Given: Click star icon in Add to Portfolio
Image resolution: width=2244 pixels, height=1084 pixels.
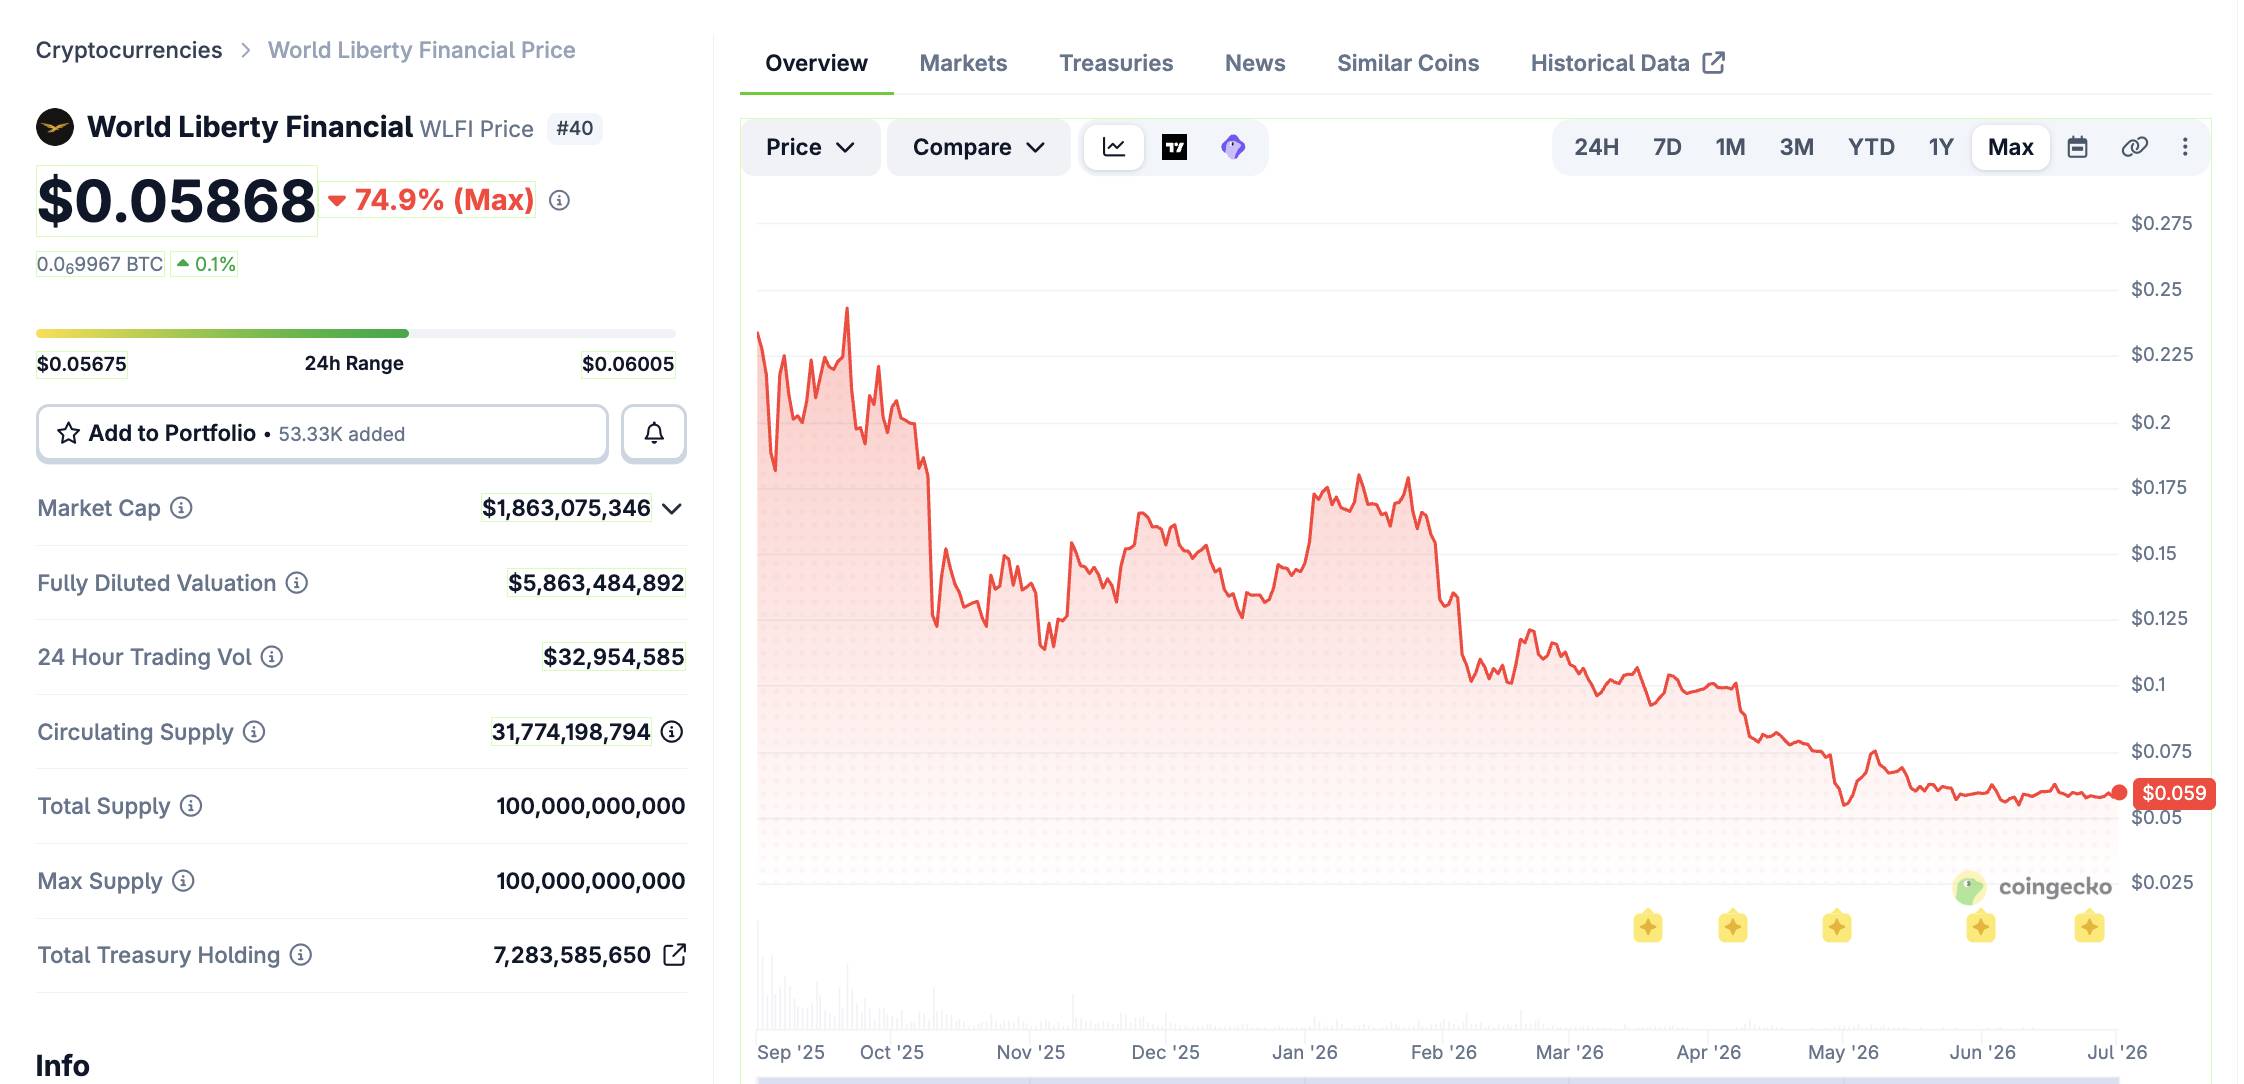Looking at the screenshot, I should [68, 433].
